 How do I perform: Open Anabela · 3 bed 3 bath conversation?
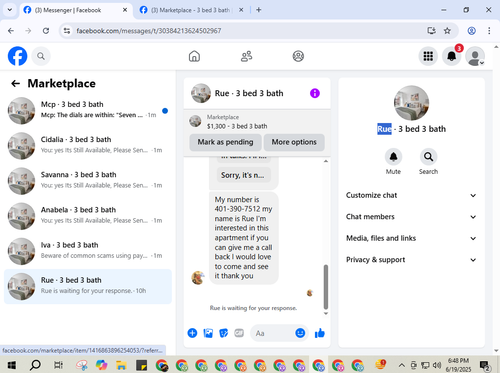[x=88, y=216]
